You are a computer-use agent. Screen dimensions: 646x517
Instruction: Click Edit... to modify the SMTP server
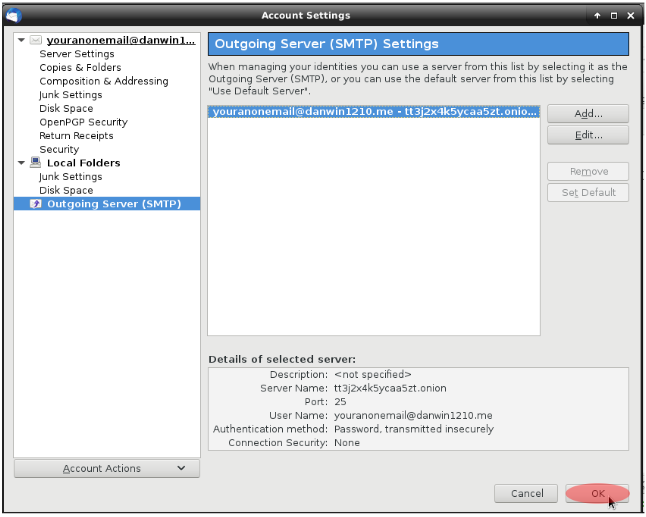coord(587,135)
